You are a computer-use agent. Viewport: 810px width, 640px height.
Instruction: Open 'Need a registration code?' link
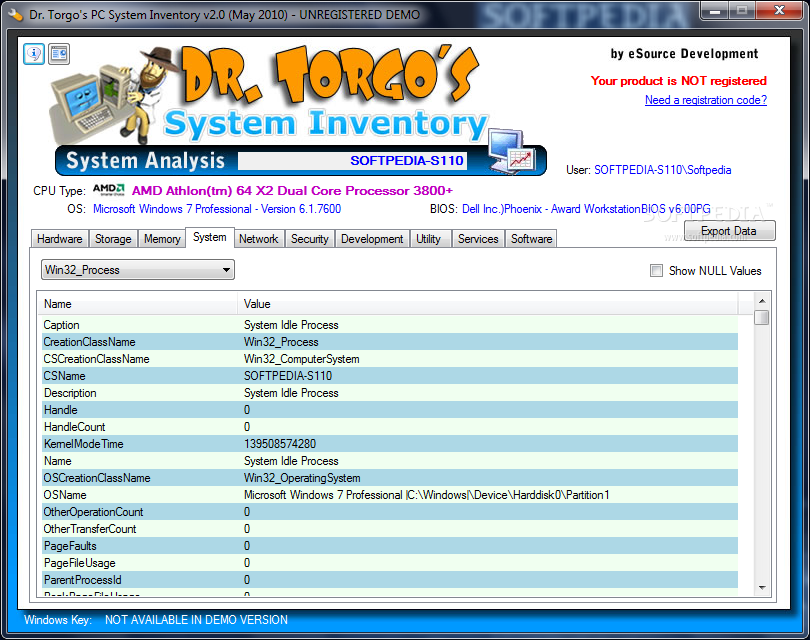[706, 100]
